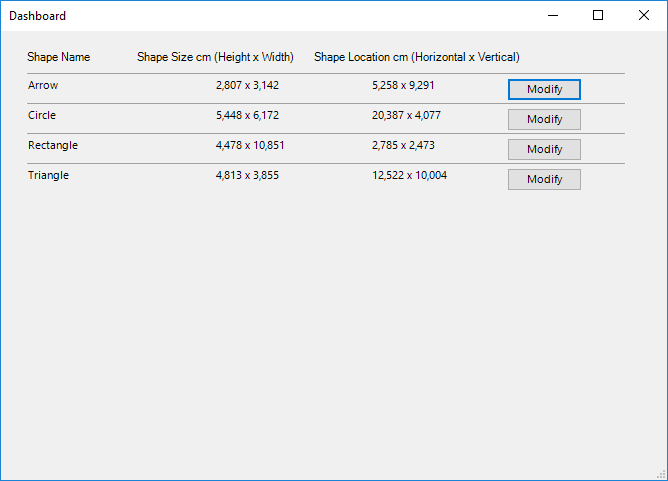668x481 pixels.
Task: Minimize the Dashboard window
Action: click(x=553, y=16)
